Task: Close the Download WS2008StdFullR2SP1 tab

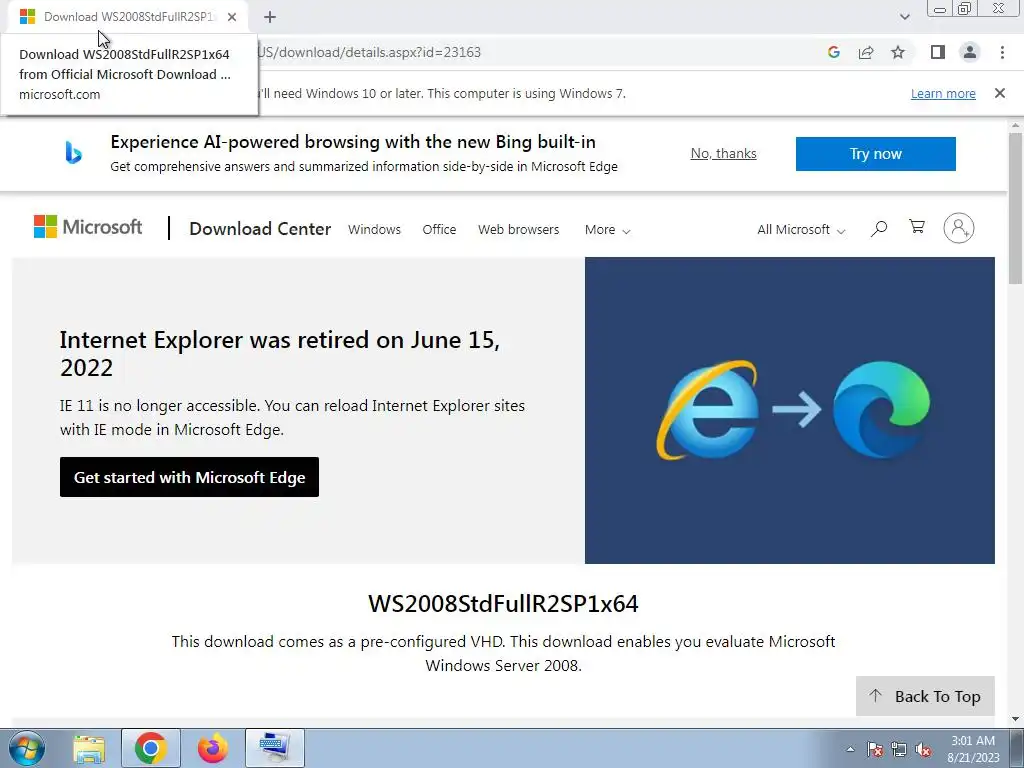Action: (x=232, y=17)
